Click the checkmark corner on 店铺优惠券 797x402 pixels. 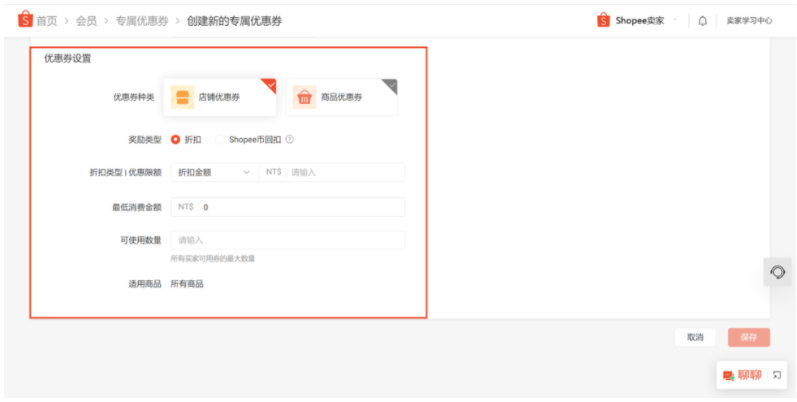coord(270,85)
